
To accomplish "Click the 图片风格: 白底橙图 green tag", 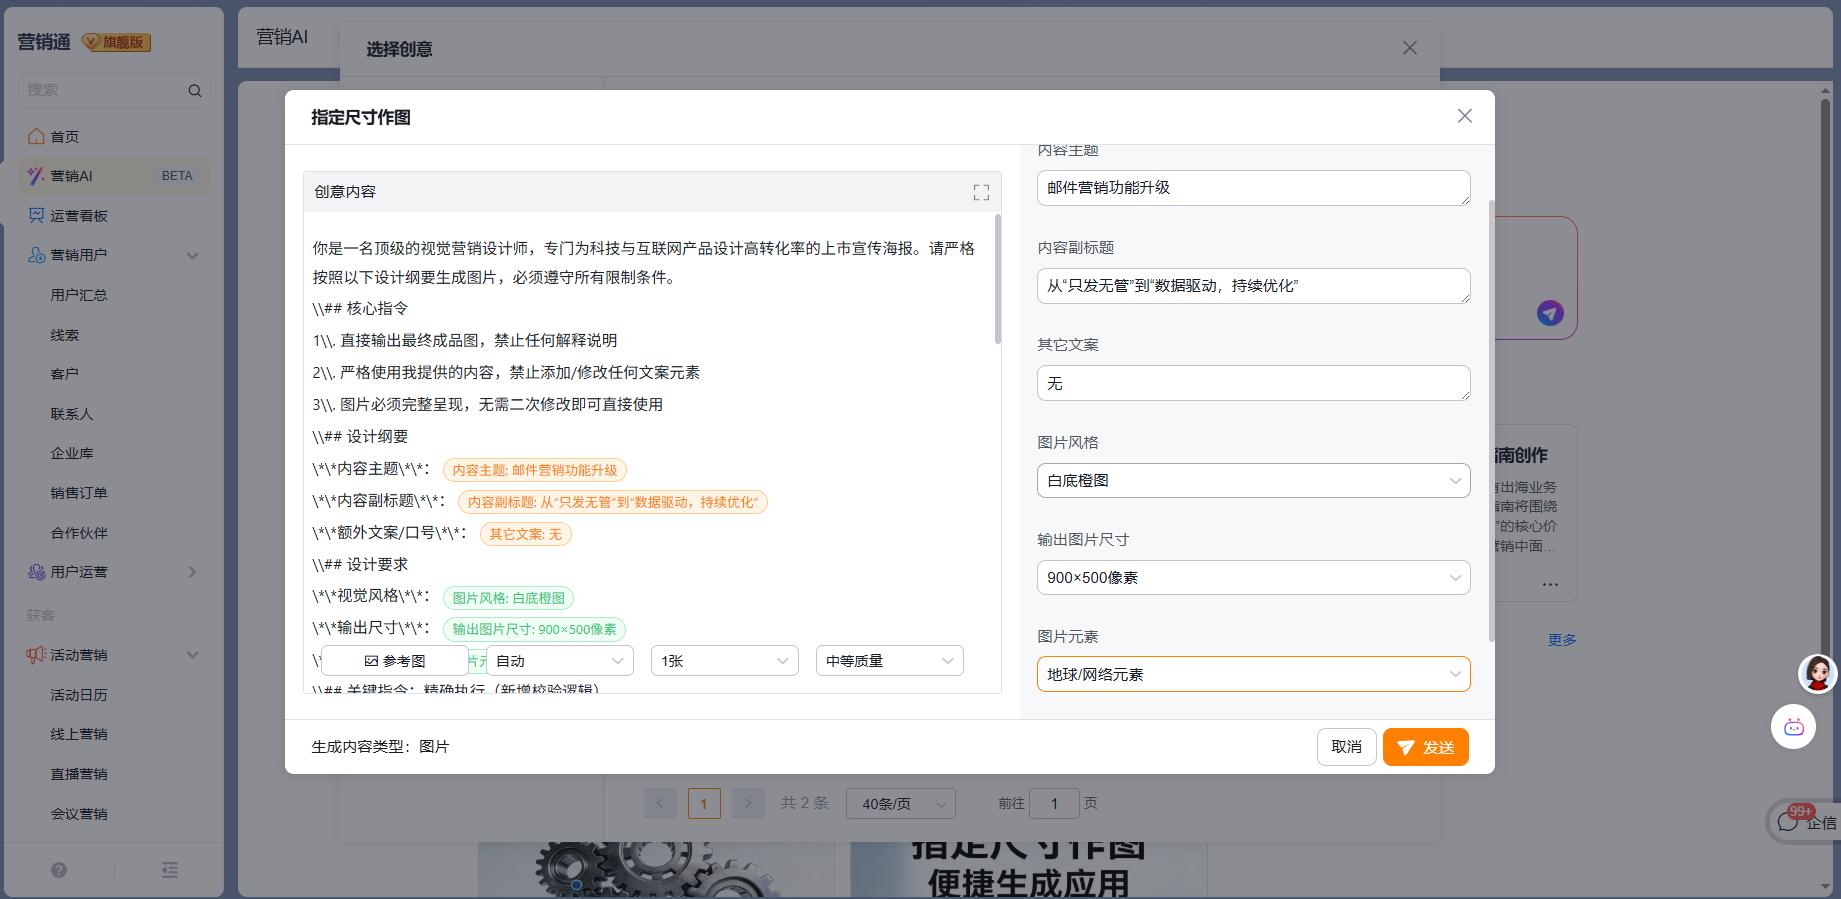I will point(508,598).
